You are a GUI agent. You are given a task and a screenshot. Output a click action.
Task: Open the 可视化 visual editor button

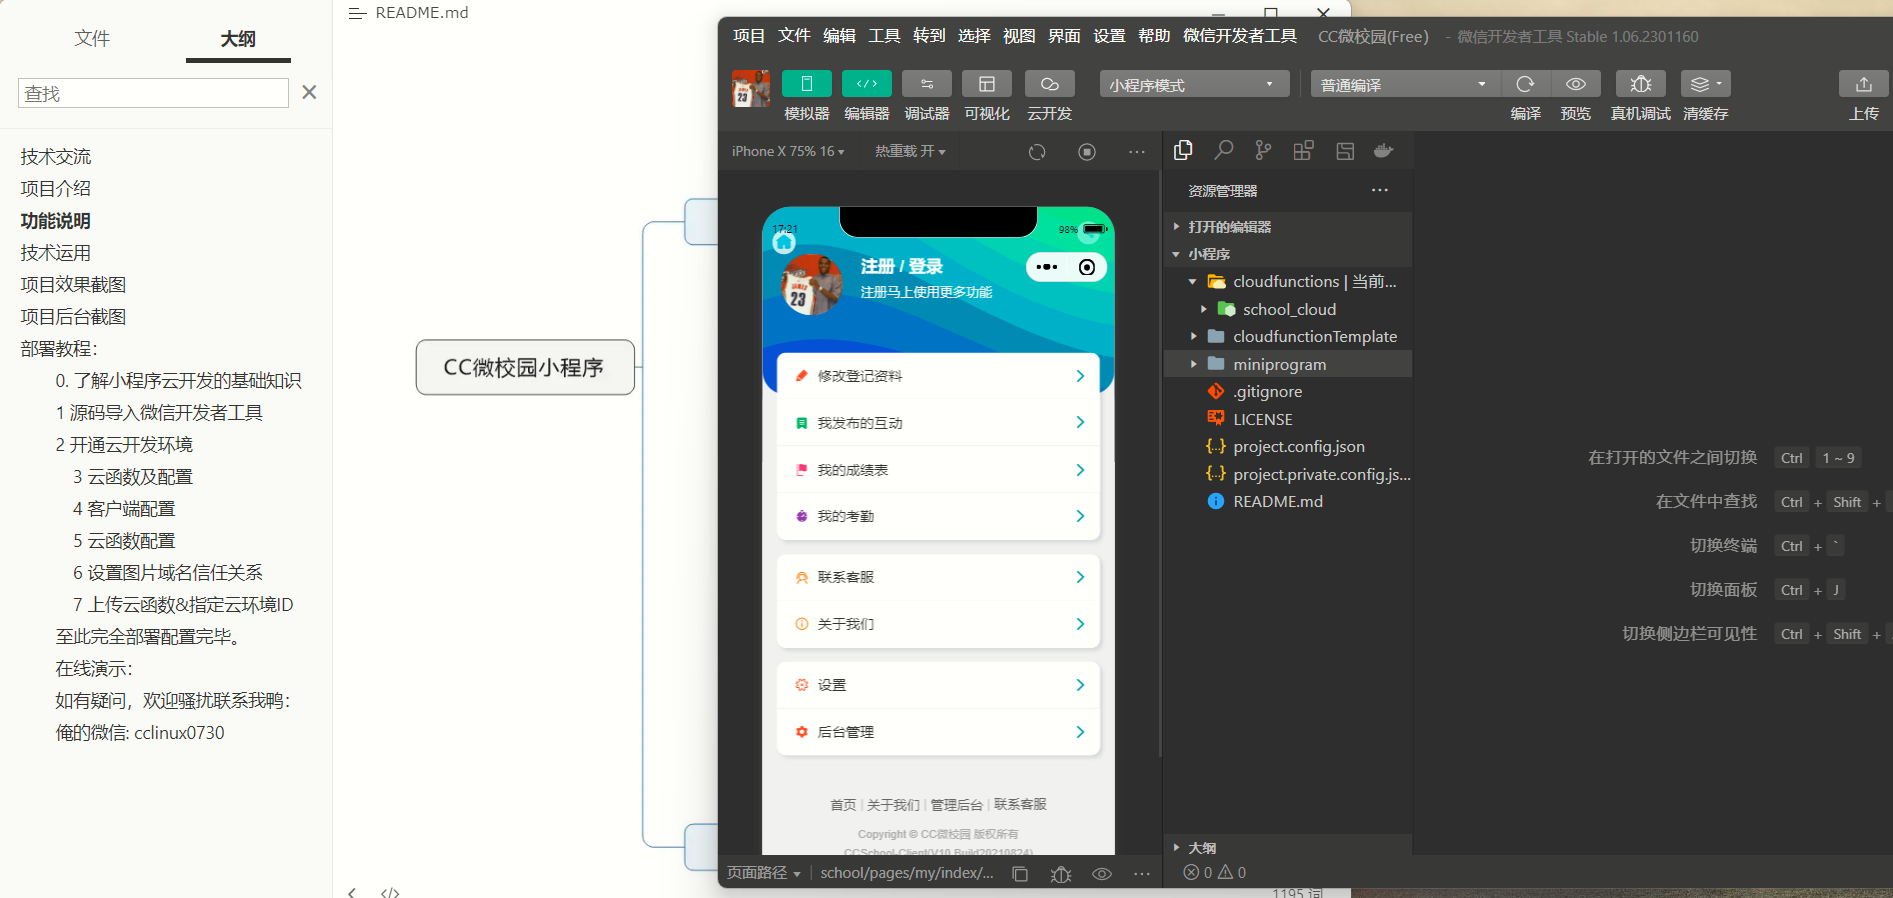pos(986,84)
